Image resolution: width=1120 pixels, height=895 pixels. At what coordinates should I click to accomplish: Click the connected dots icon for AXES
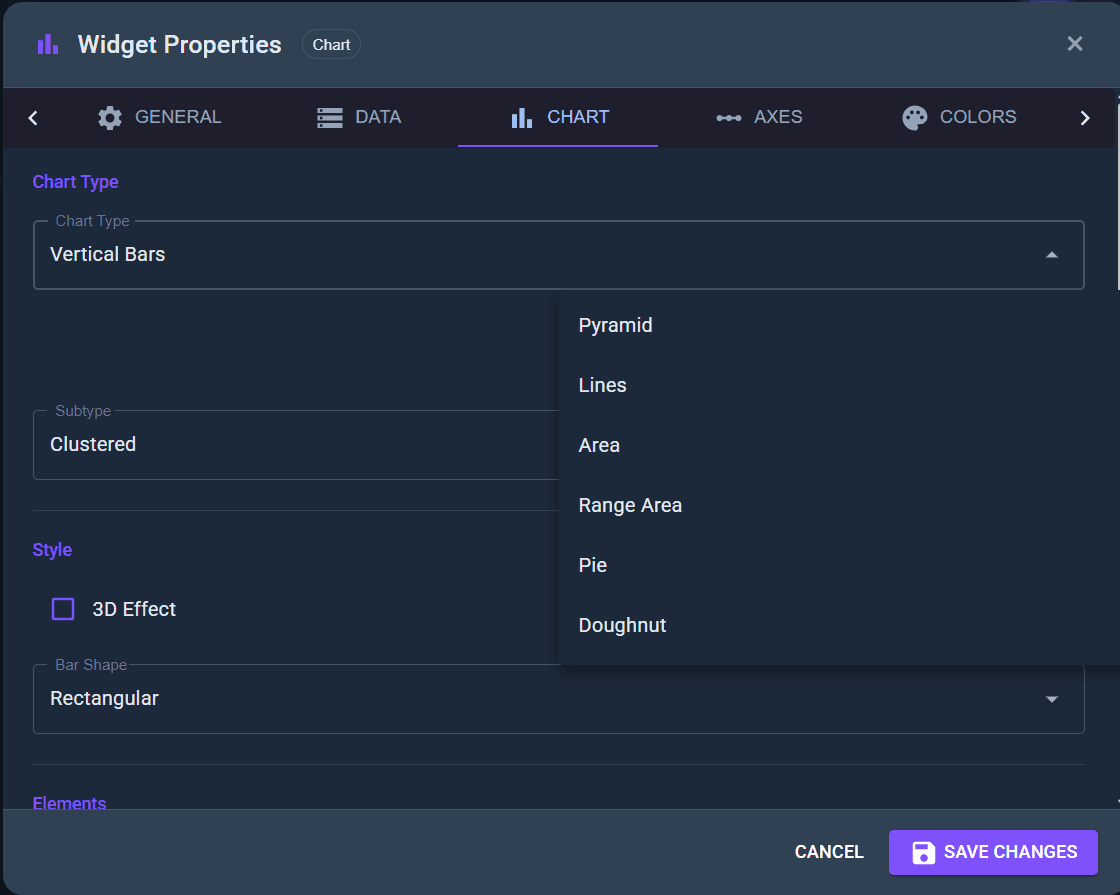click(x=729, y=117)
